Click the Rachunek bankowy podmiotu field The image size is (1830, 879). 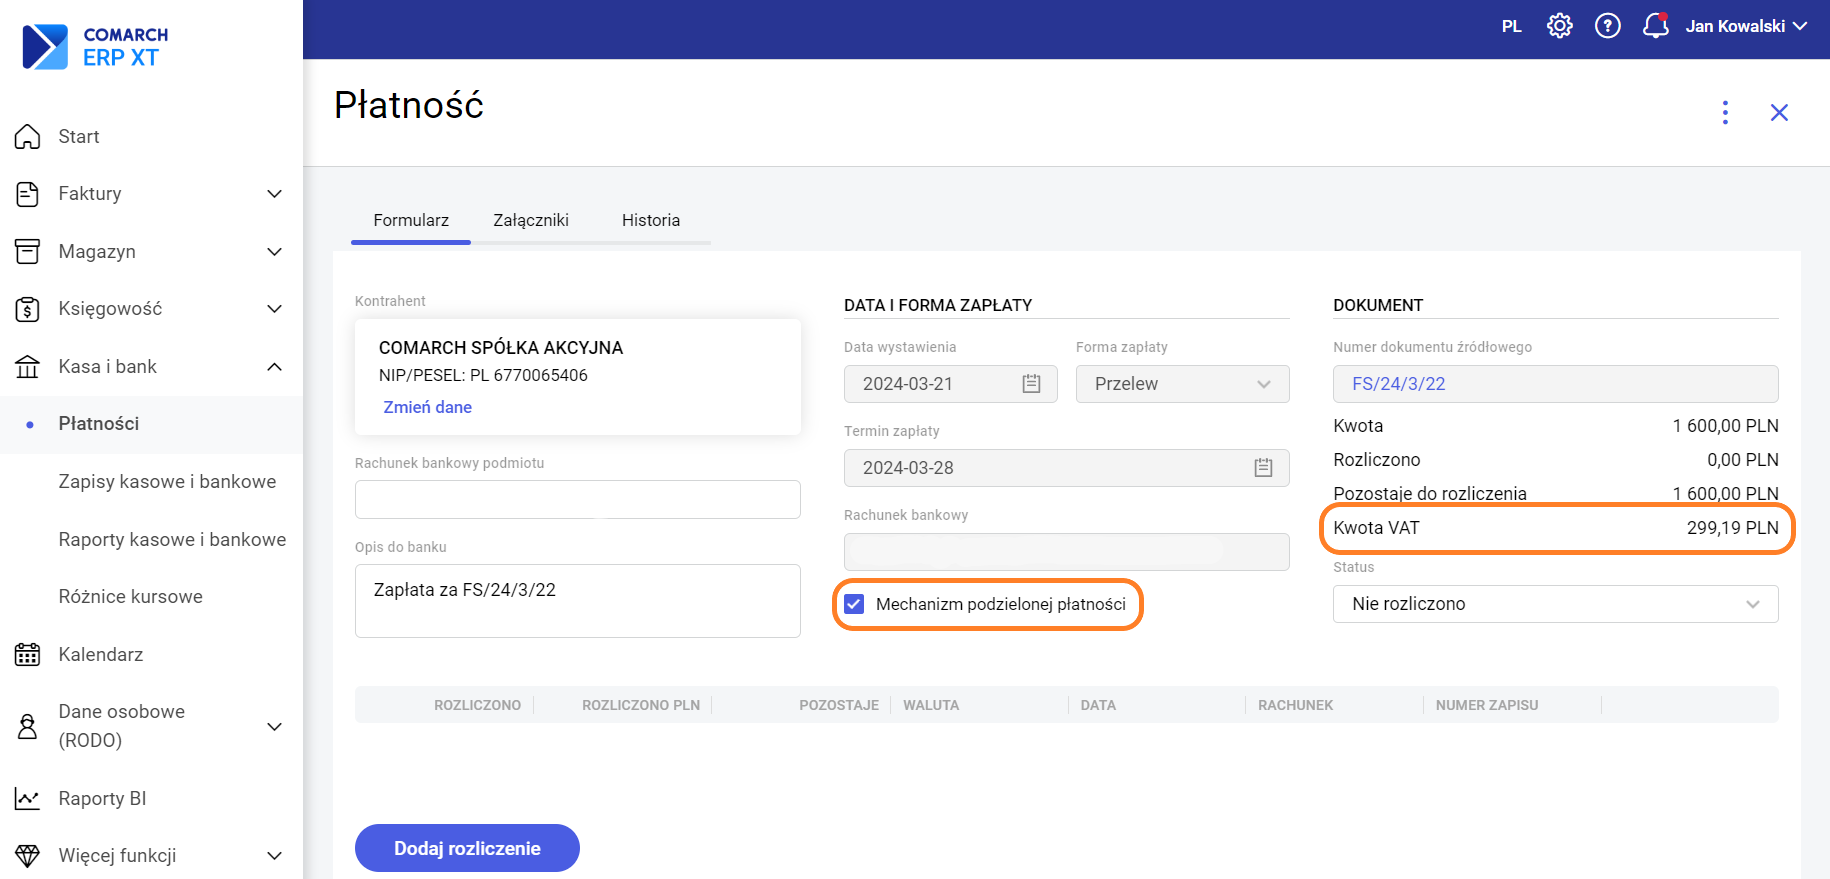(x=577, y=500)
